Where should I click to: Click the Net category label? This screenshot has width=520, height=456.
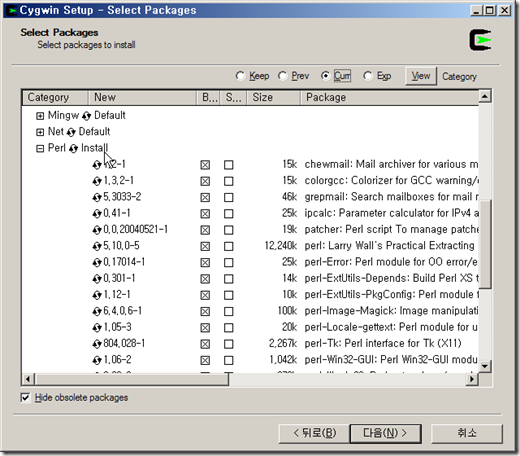(x=56, y=132)
